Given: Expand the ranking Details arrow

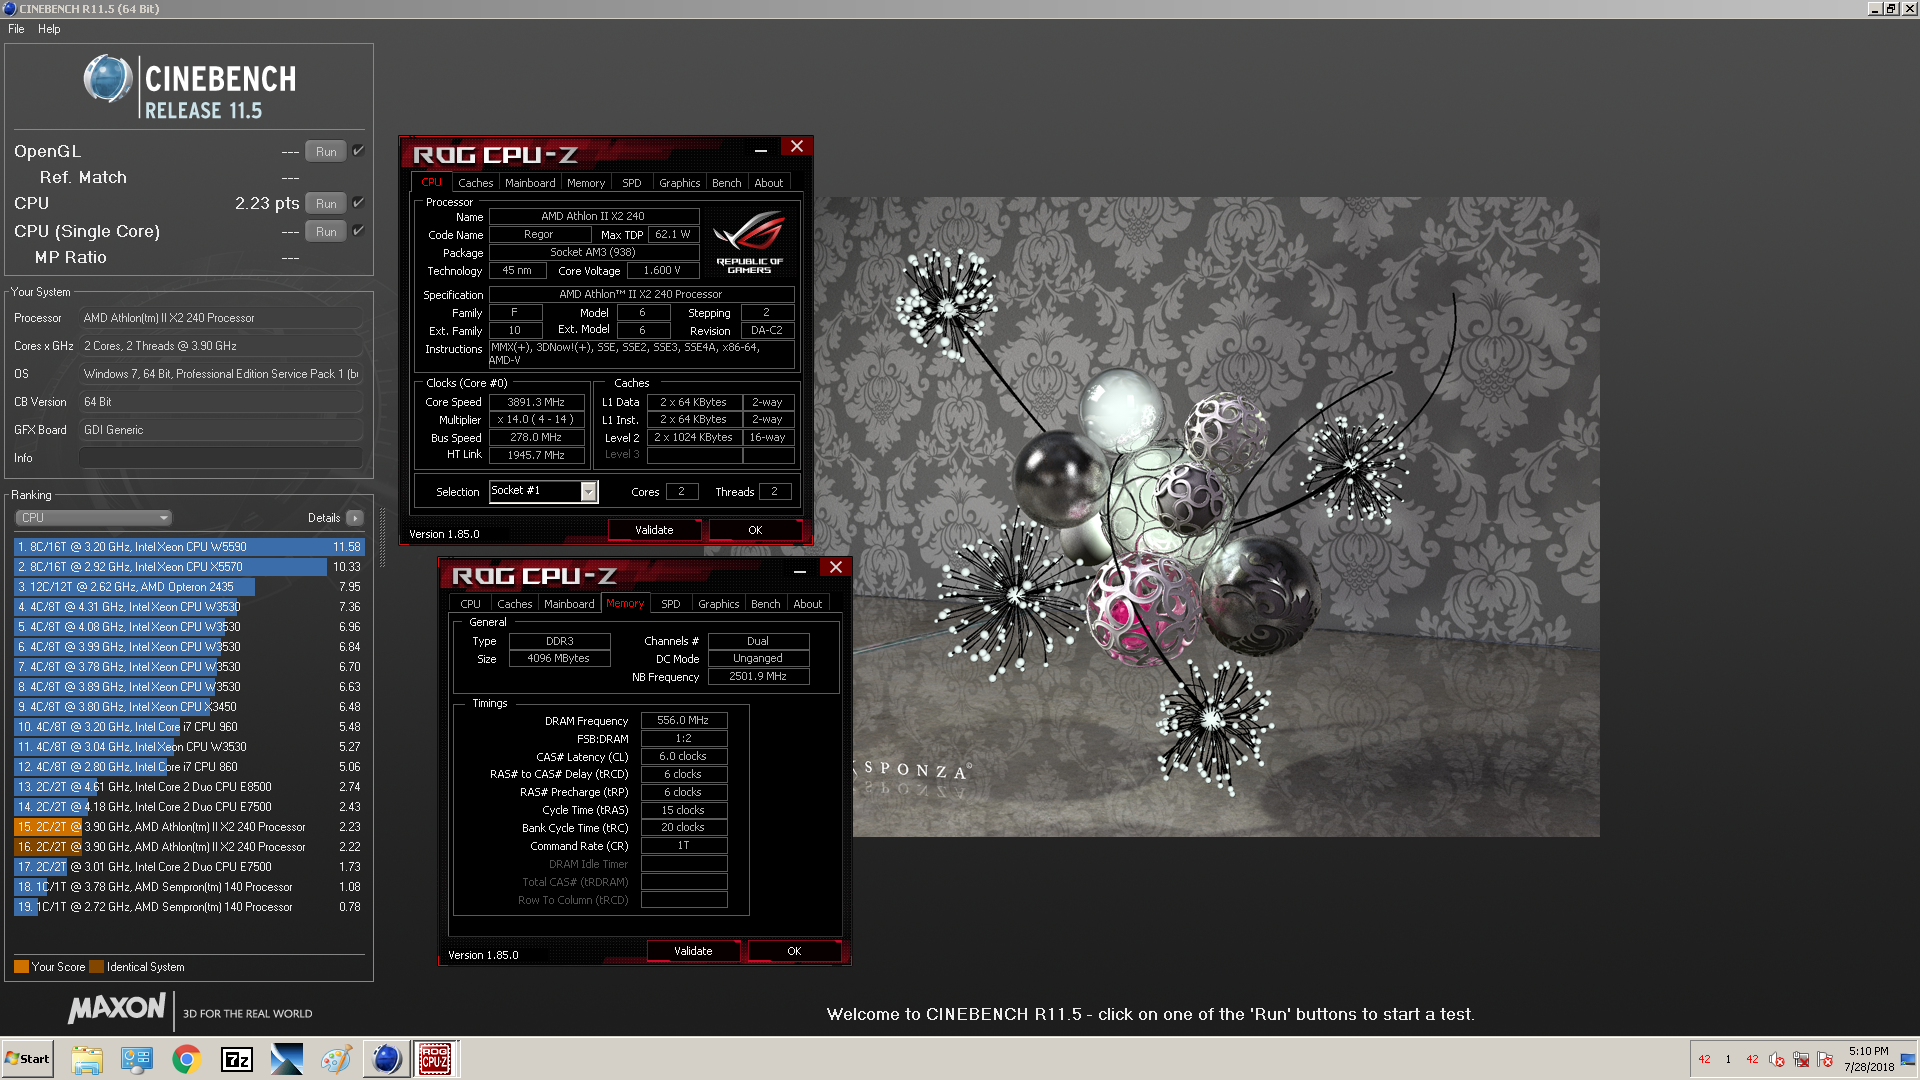Looking at the screenshot, I should [355, 518].
